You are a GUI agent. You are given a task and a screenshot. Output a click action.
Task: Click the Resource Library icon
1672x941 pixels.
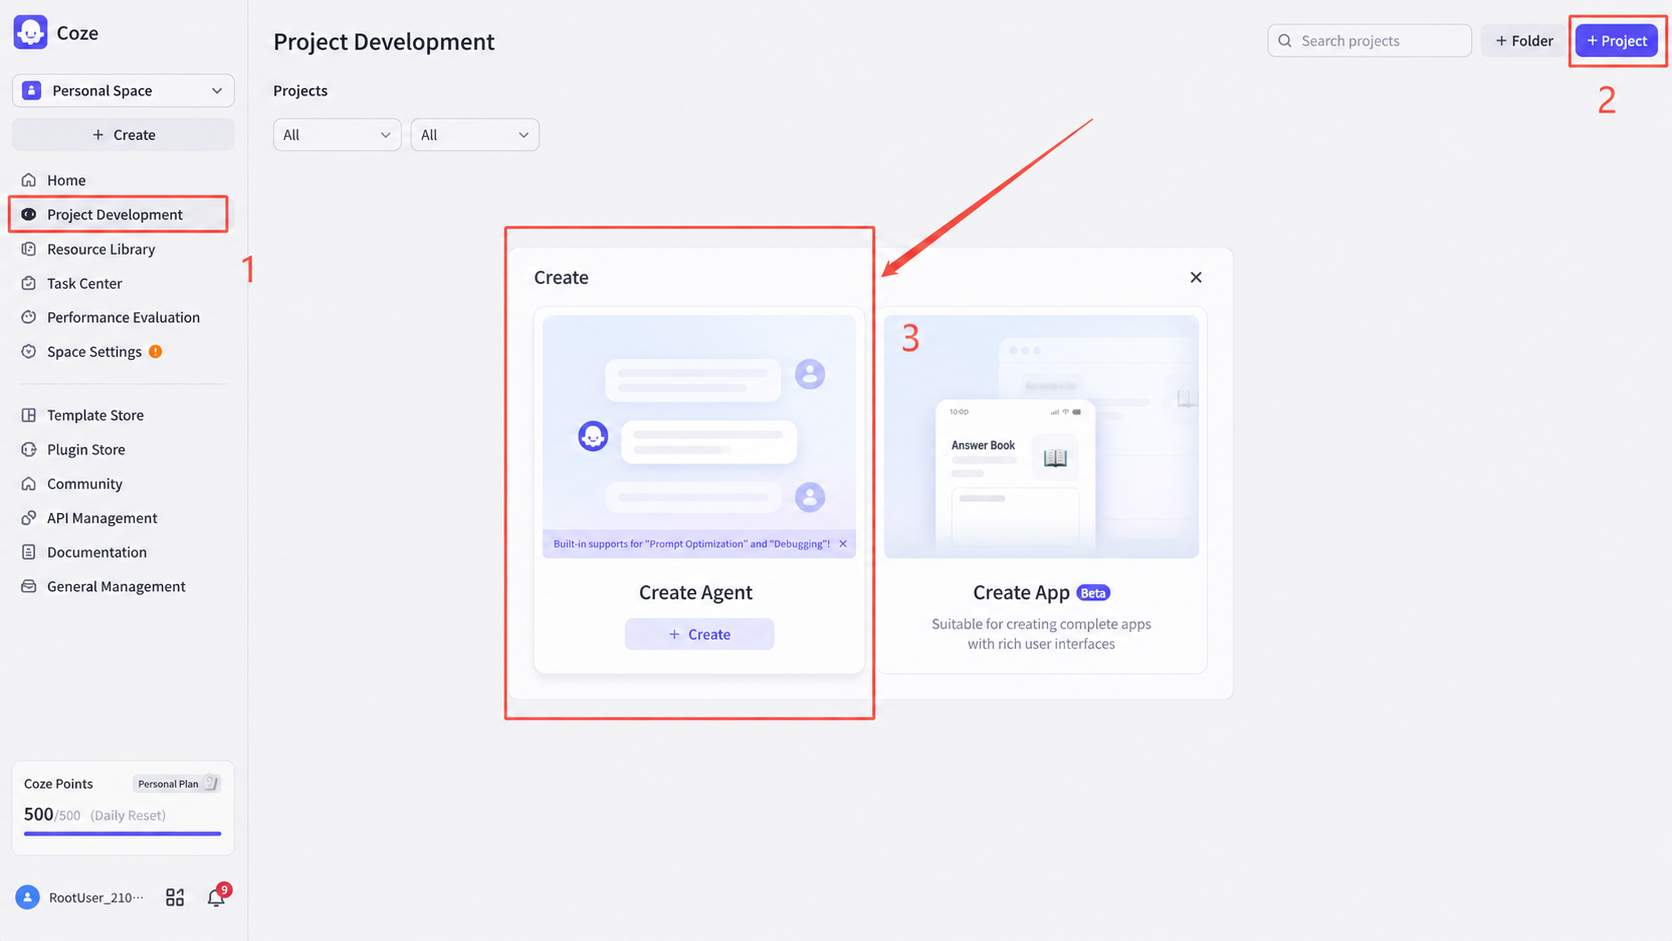[29, 249]
